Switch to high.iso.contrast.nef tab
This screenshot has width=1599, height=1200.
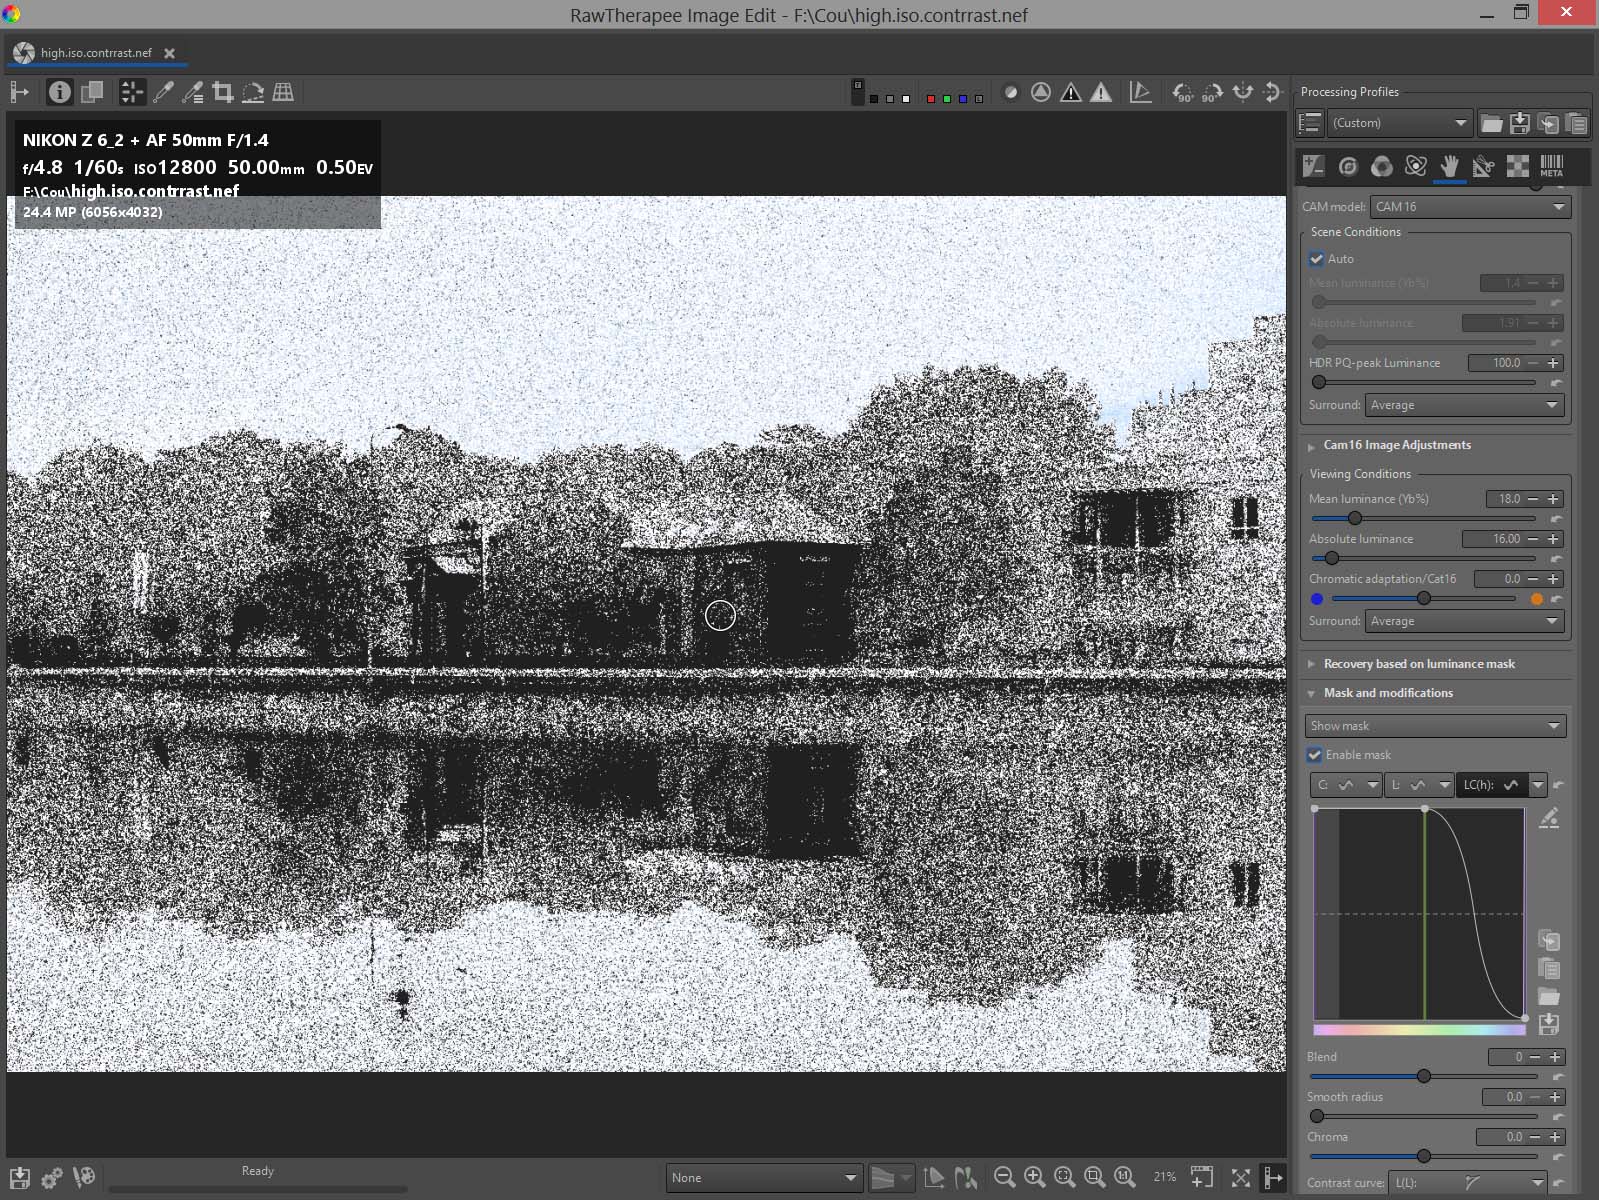click(x=96, y=53)
